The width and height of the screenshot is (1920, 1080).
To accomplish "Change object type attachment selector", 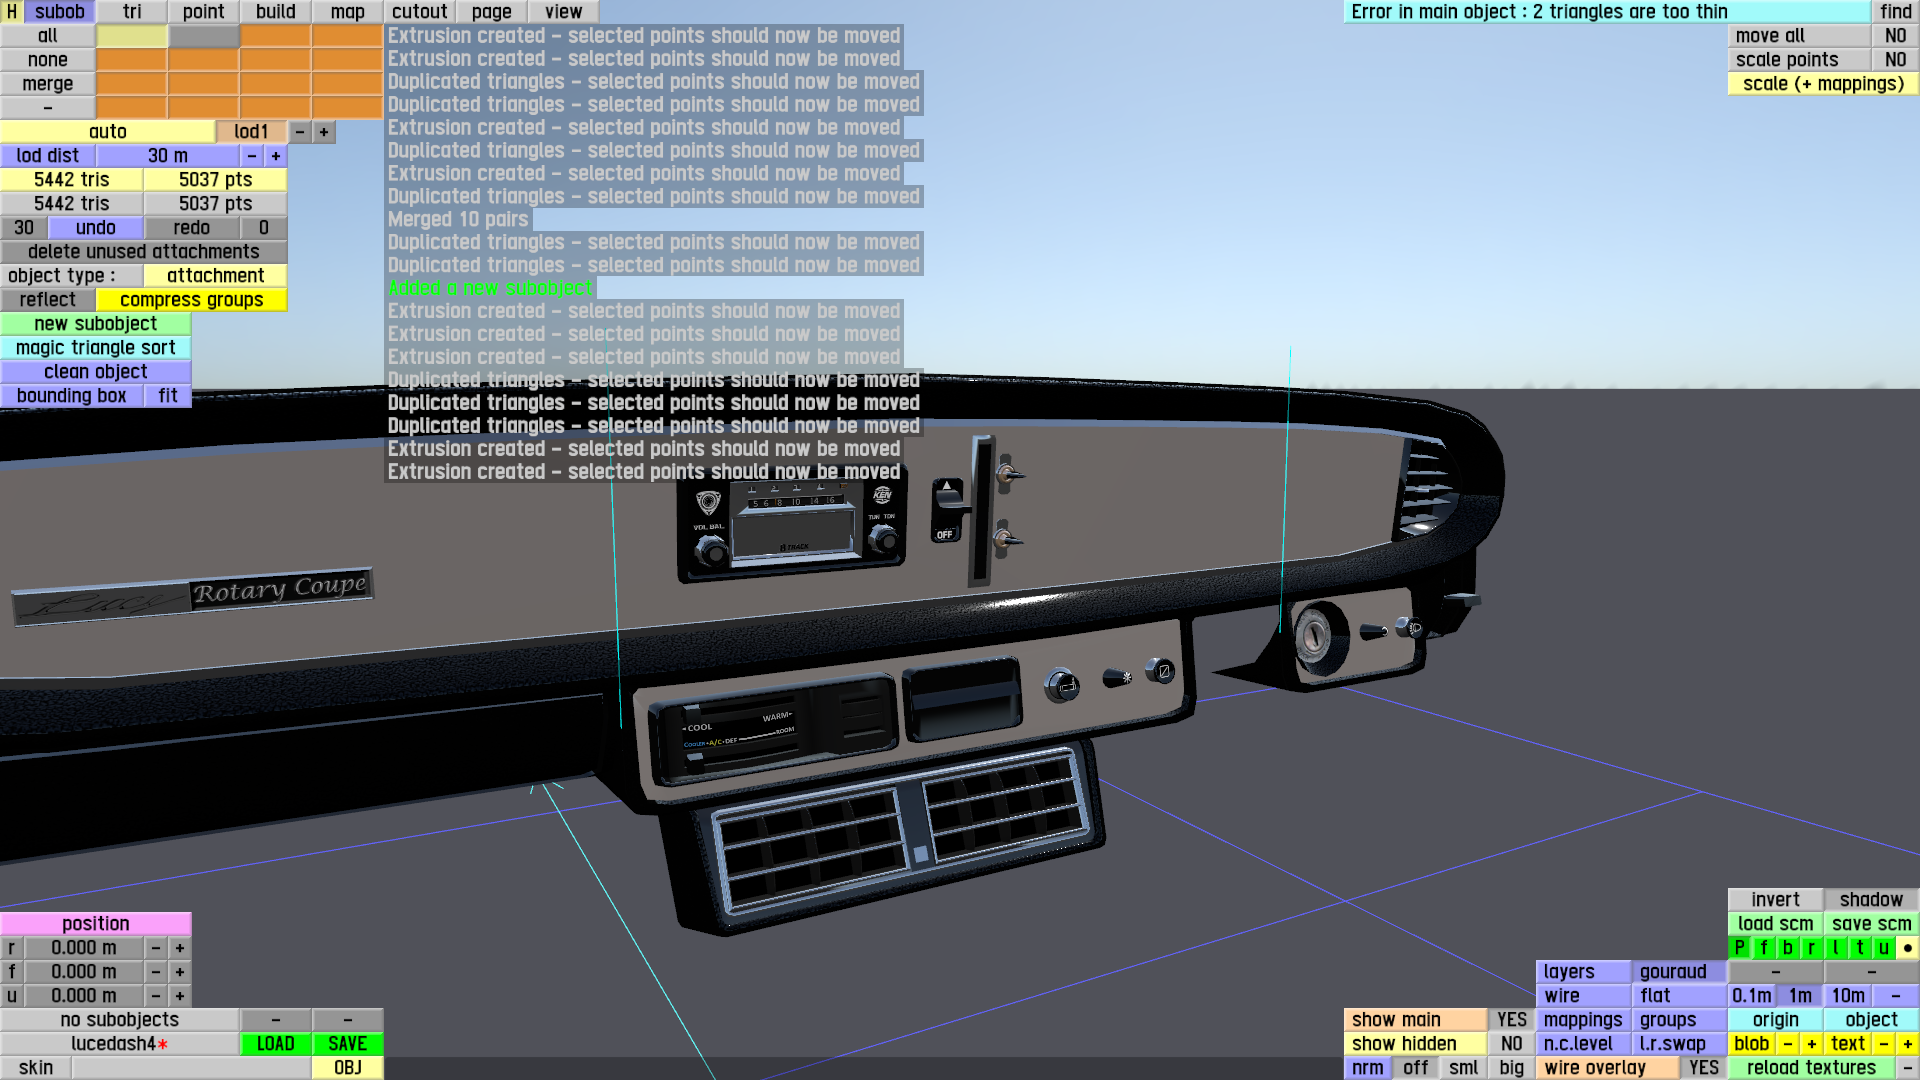I will tap(215, 276).
